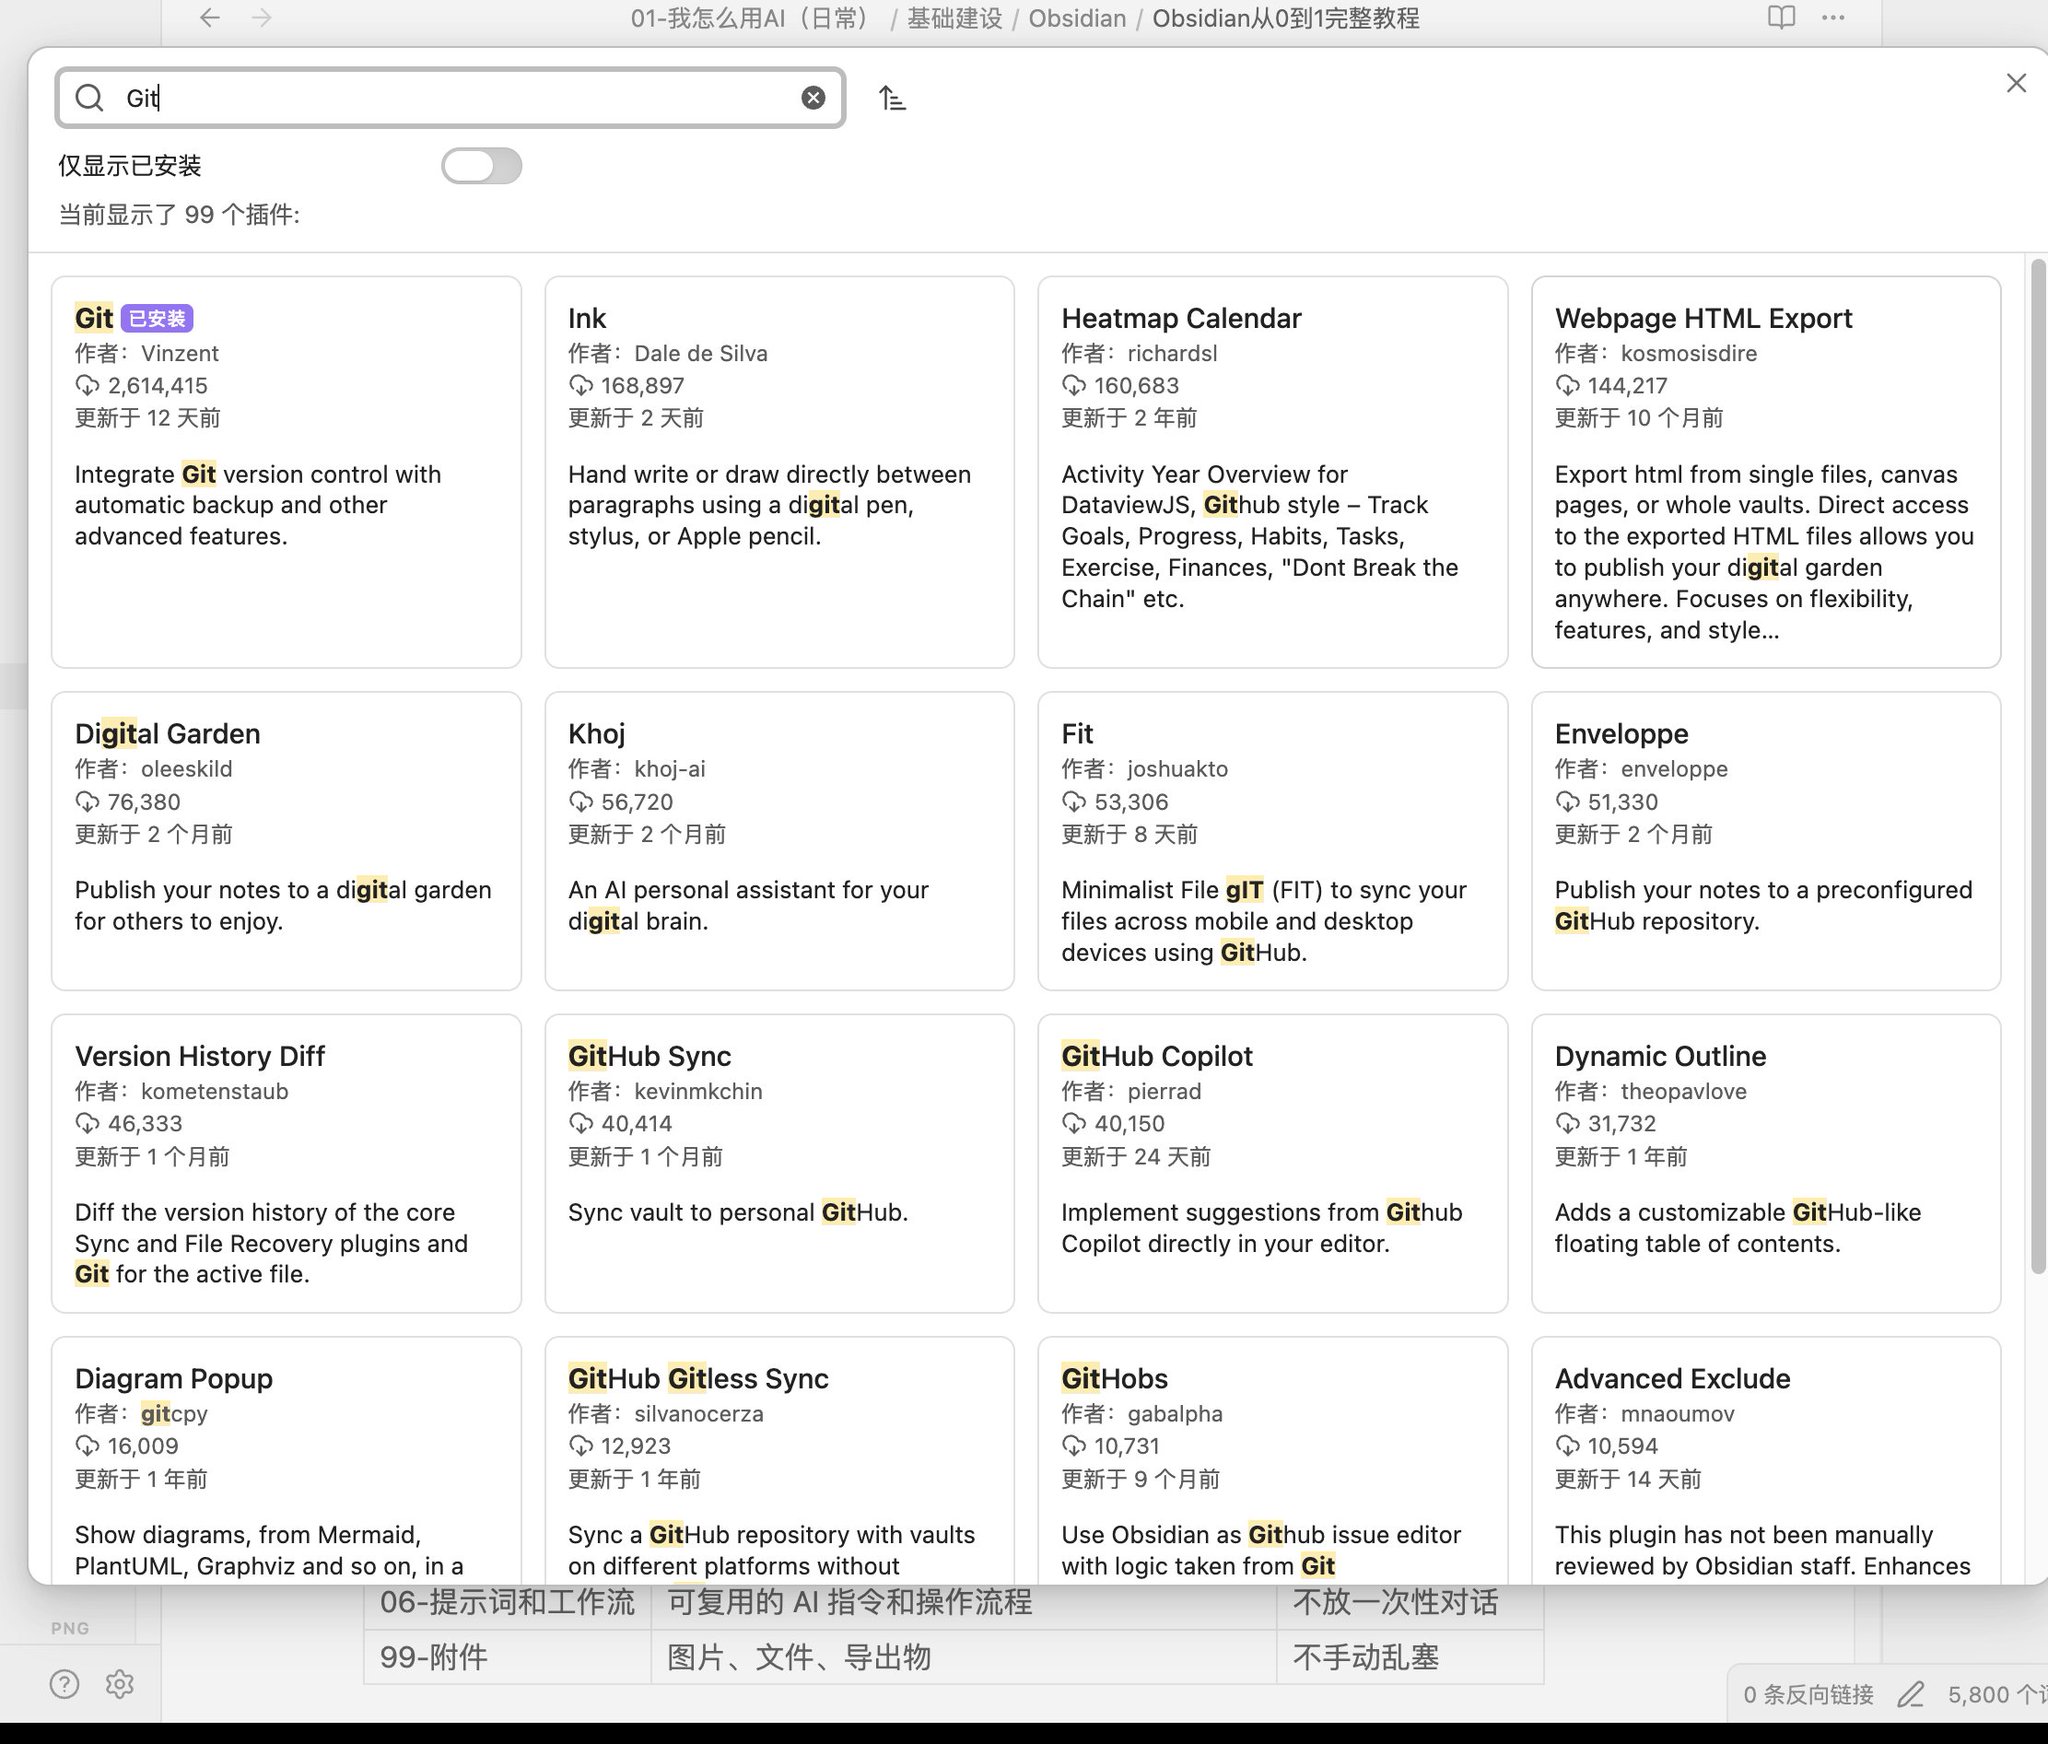Clear the plugin search field
The image size is (2048, 1744).
[813, 98]
